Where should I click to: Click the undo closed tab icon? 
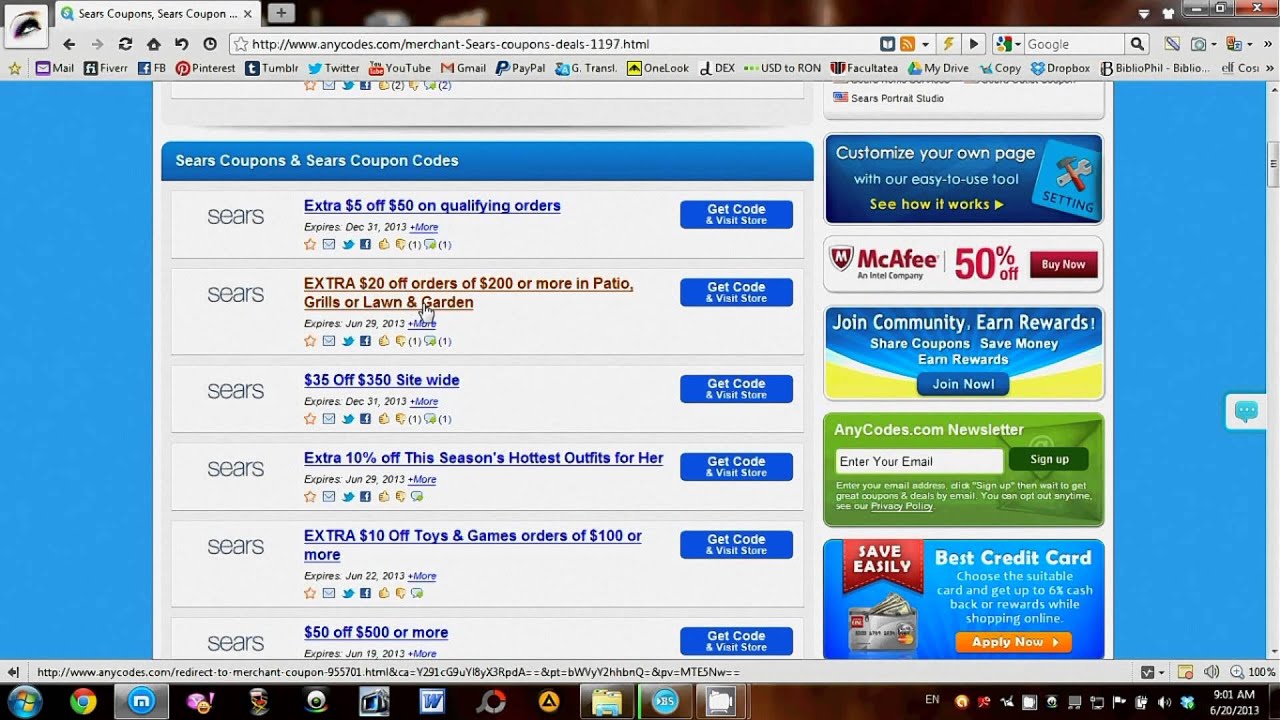click(181, 44)
